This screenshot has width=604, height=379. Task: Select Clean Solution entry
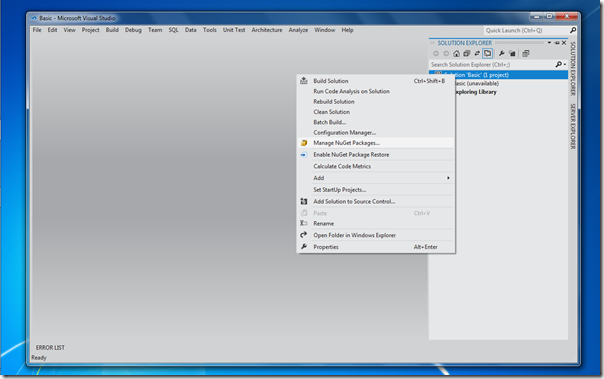(376, 112)
